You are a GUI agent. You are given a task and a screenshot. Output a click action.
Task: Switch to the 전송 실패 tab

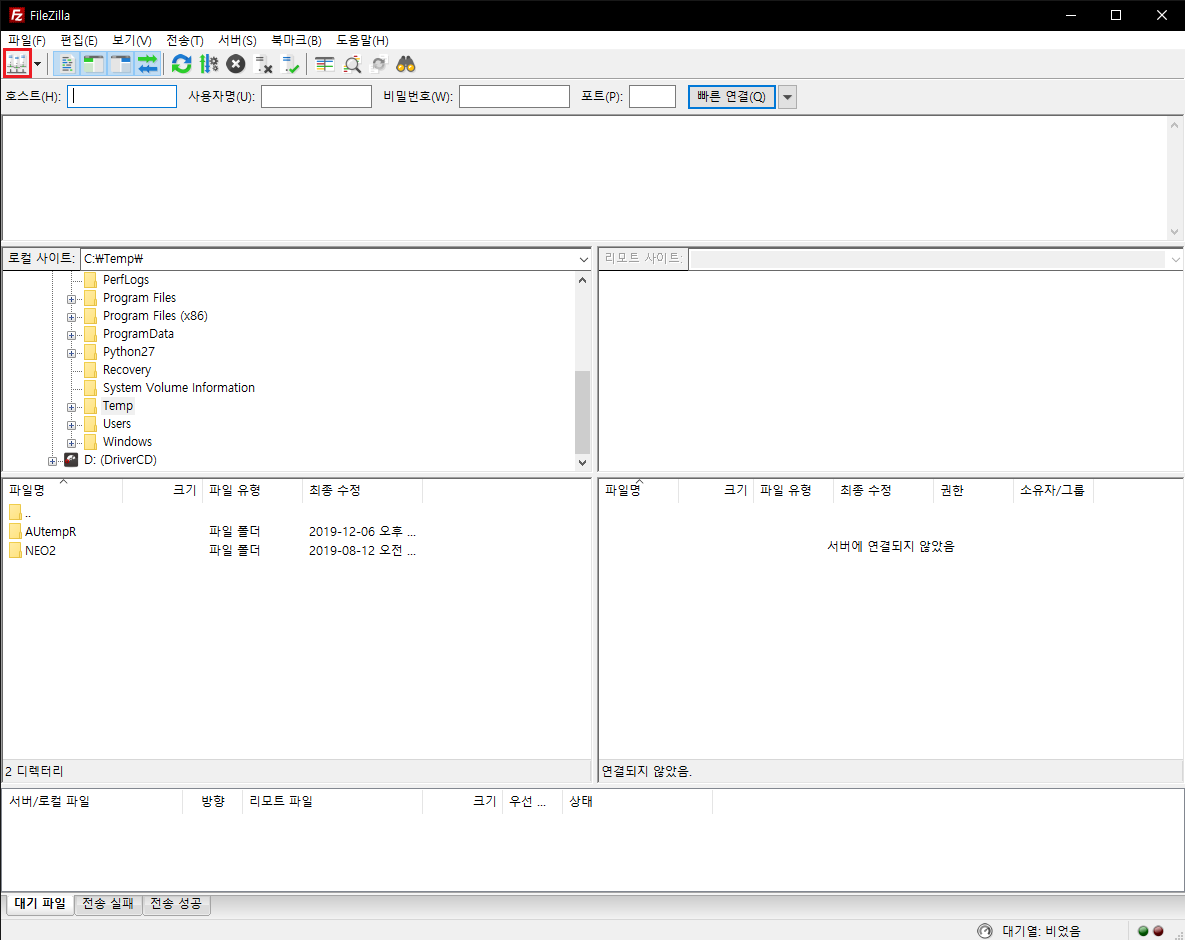pos(108,904)
